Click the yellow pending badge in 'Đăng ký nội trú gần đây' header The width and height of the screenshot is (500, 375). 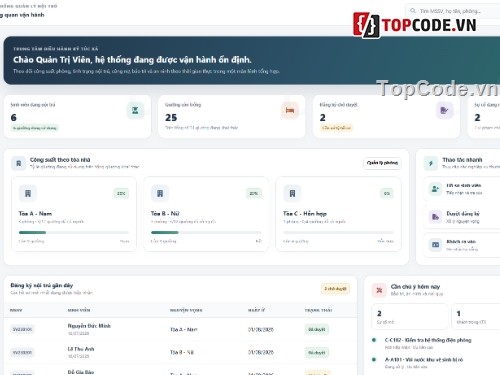pyautogui.click(x=335, y=289)
